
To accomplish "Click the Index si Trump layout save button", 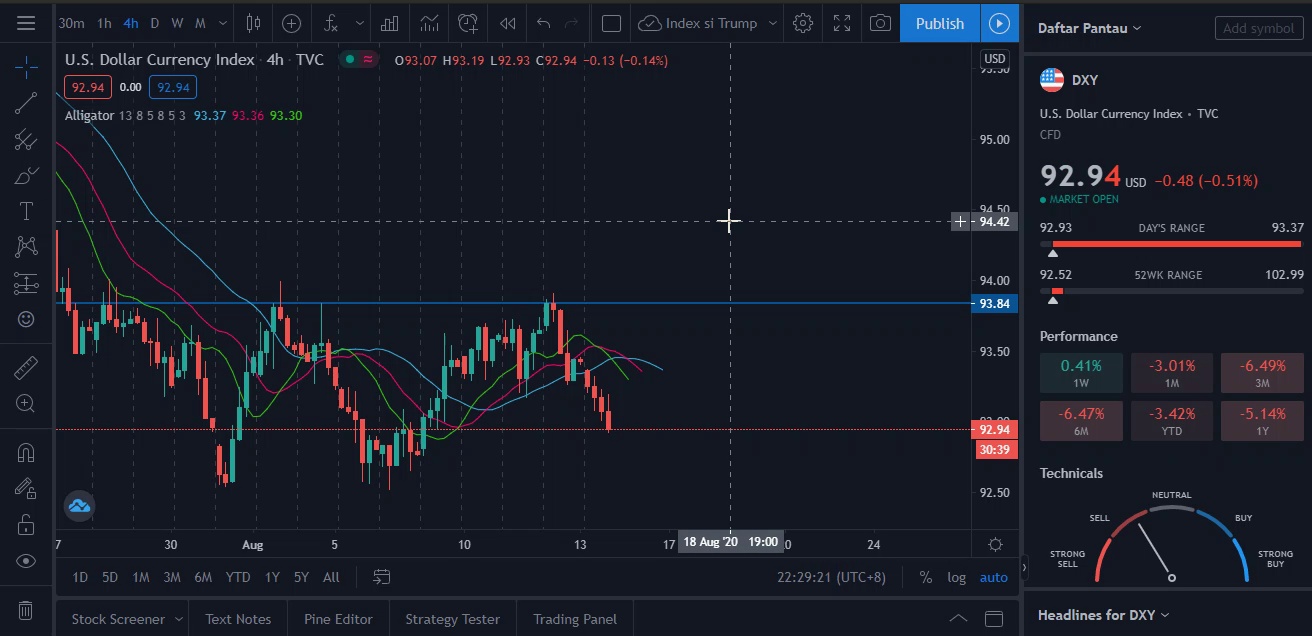I will 699,23.
